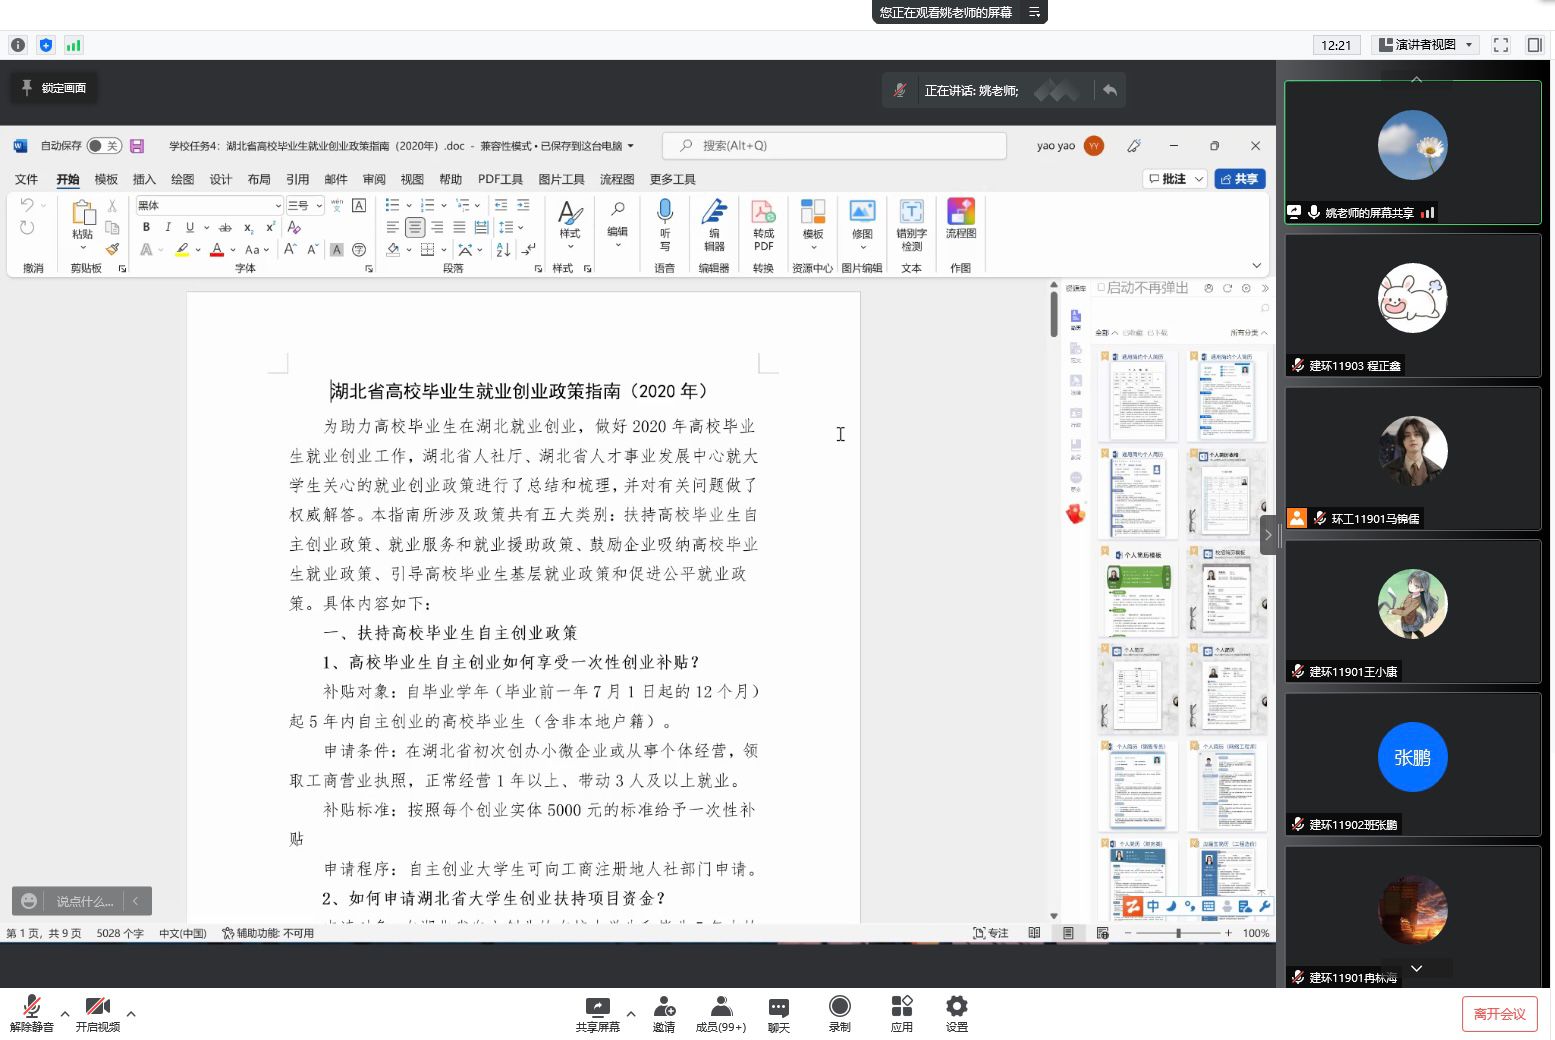Click the zoom slider in the status bar
The image size is (1555, 1040).
[1178, 933]
